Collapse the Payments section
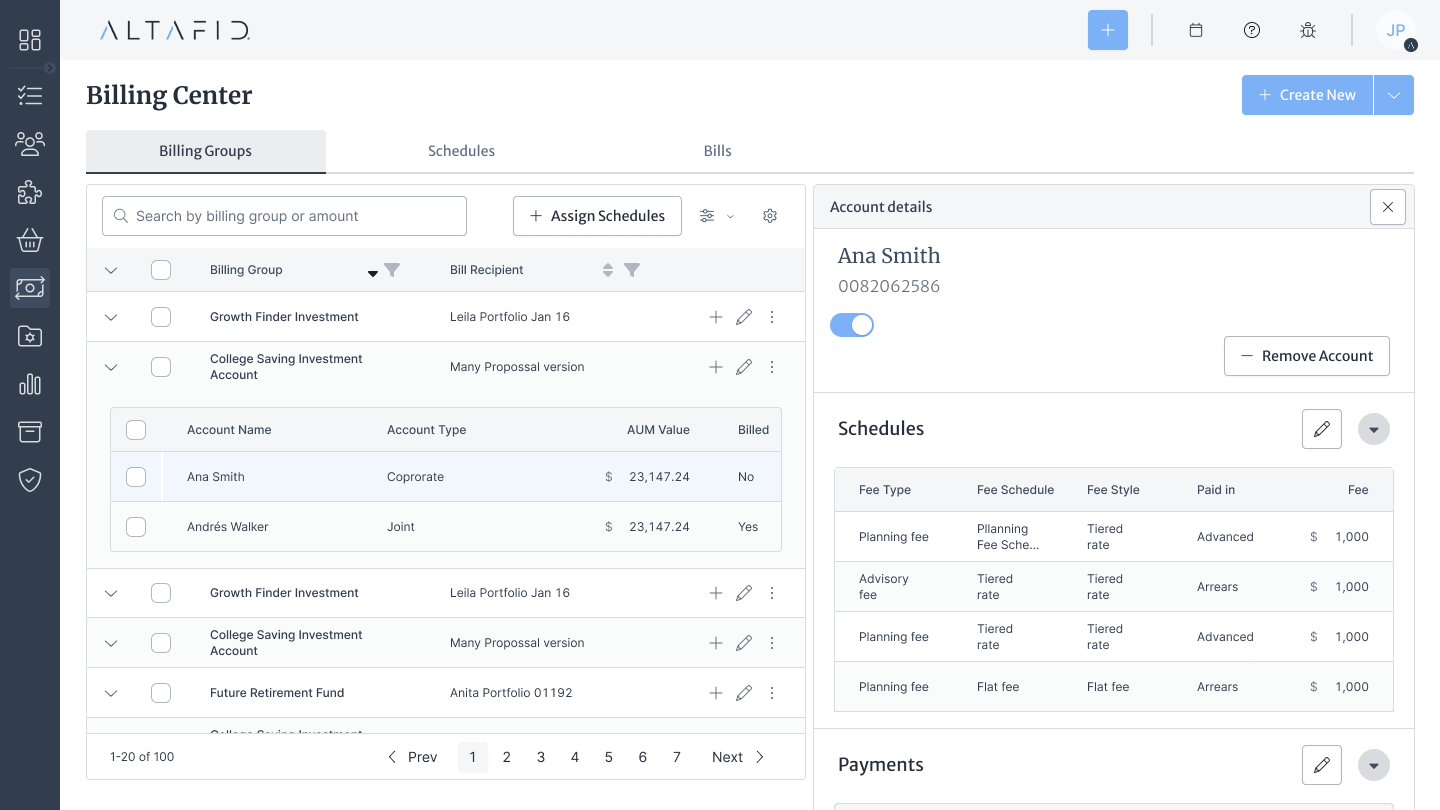The image size is (1440, 810). click(1374, 766)
